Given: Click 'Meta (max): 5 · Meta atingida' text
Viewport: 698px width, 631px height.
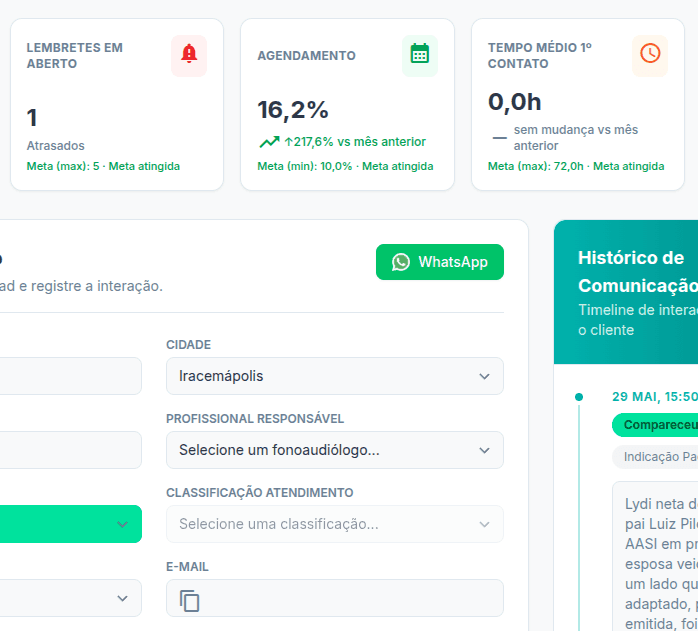Looking at the screenshot, I should coord(103,166).
